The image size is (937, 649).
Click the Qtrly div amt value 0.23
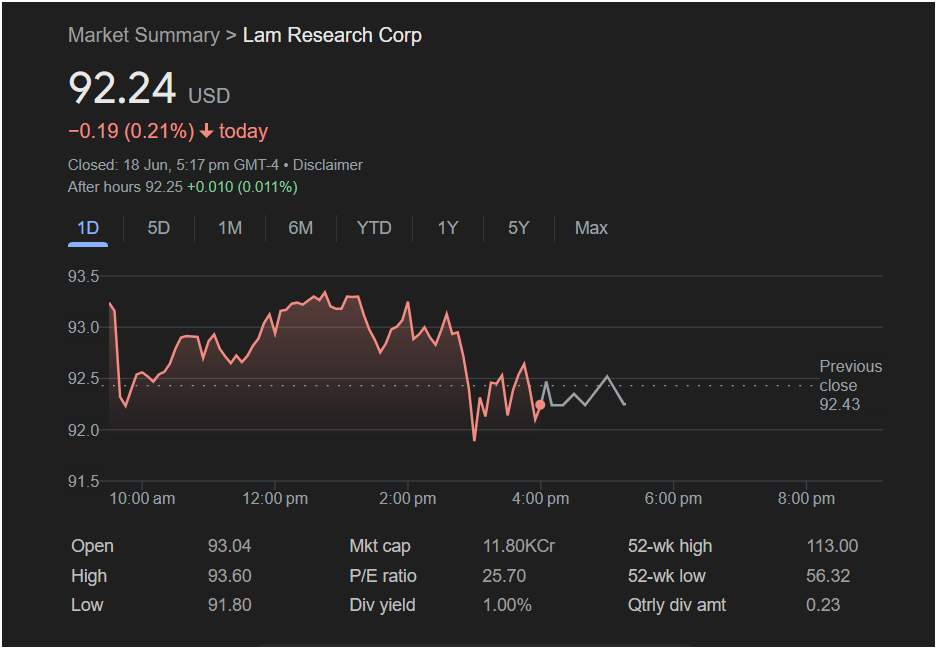(823, 605)
